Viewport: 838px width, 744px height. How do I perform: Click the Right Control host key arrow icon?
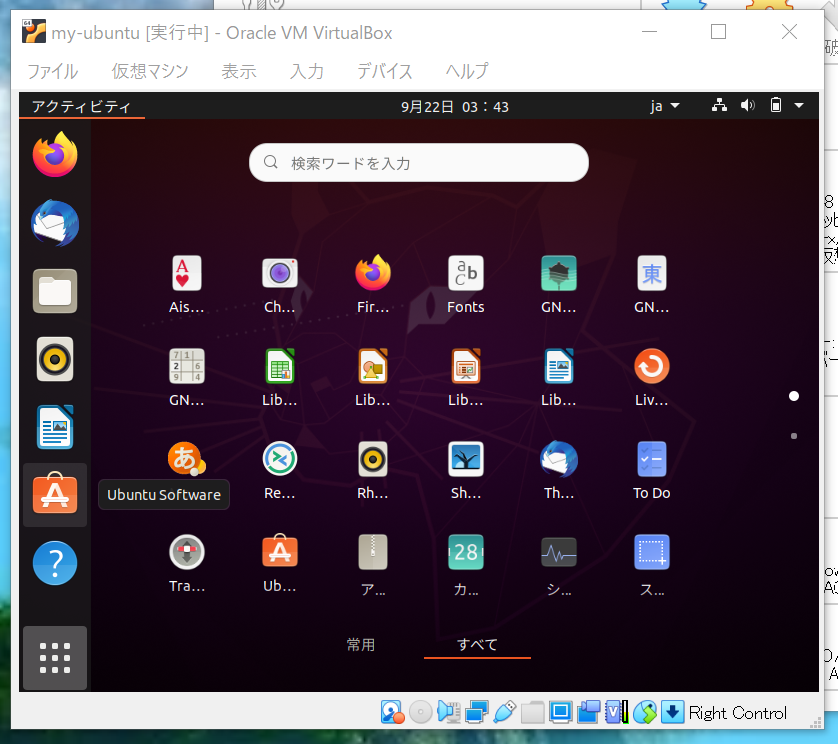point(672,712)
